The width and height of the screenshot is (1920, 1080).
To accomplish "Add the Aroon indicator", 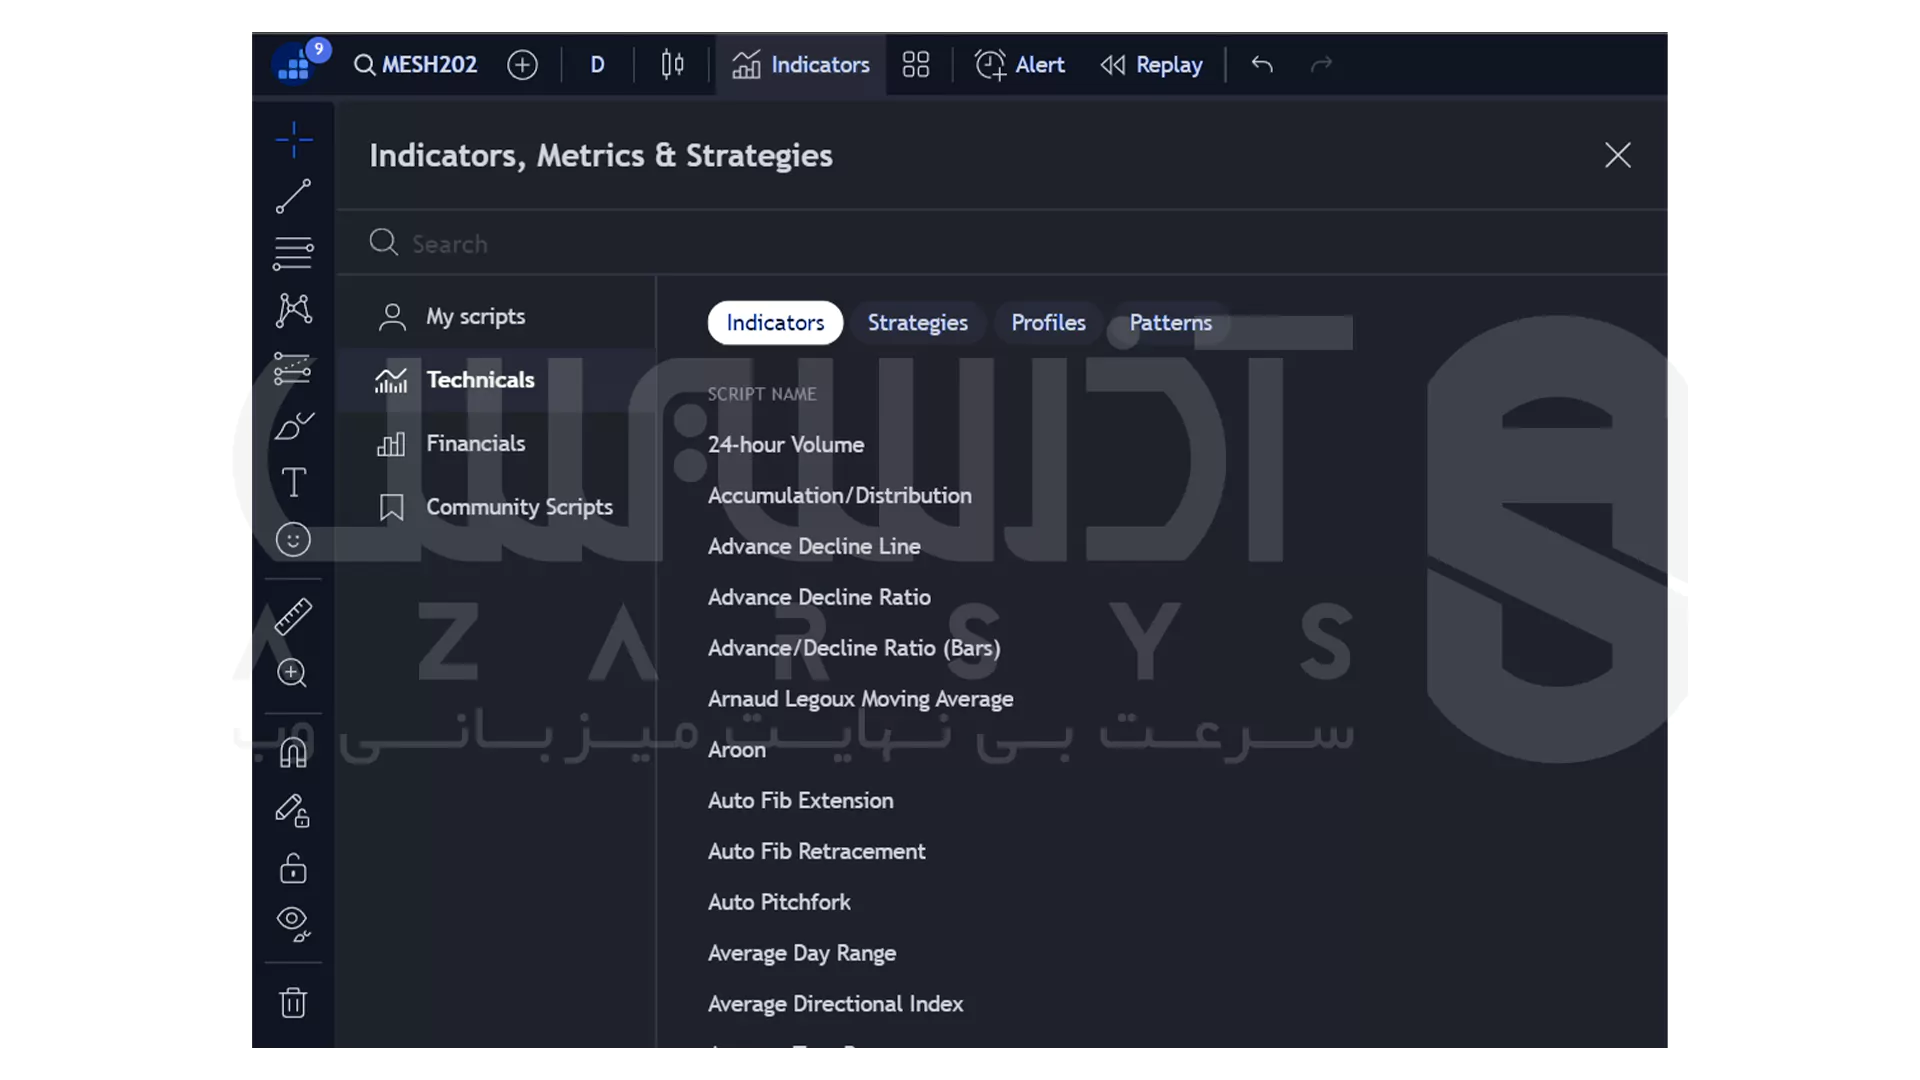I will pyautogui.click(x=736, y=750).
